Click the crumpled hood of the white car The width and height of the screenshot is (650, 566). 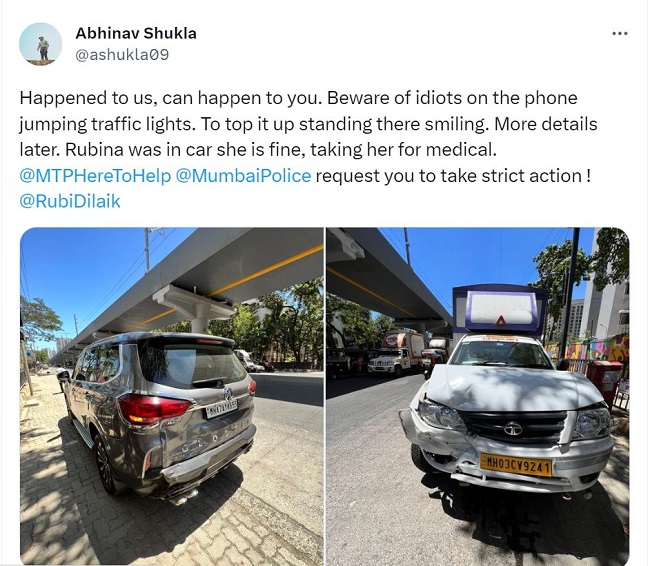pos(508,386)
